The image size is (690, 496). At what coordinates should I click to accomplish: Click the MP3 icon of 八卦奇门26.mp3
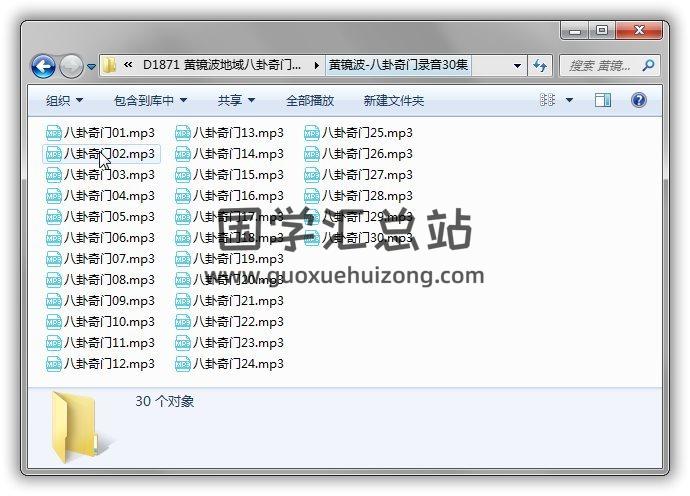click(312, 154)
